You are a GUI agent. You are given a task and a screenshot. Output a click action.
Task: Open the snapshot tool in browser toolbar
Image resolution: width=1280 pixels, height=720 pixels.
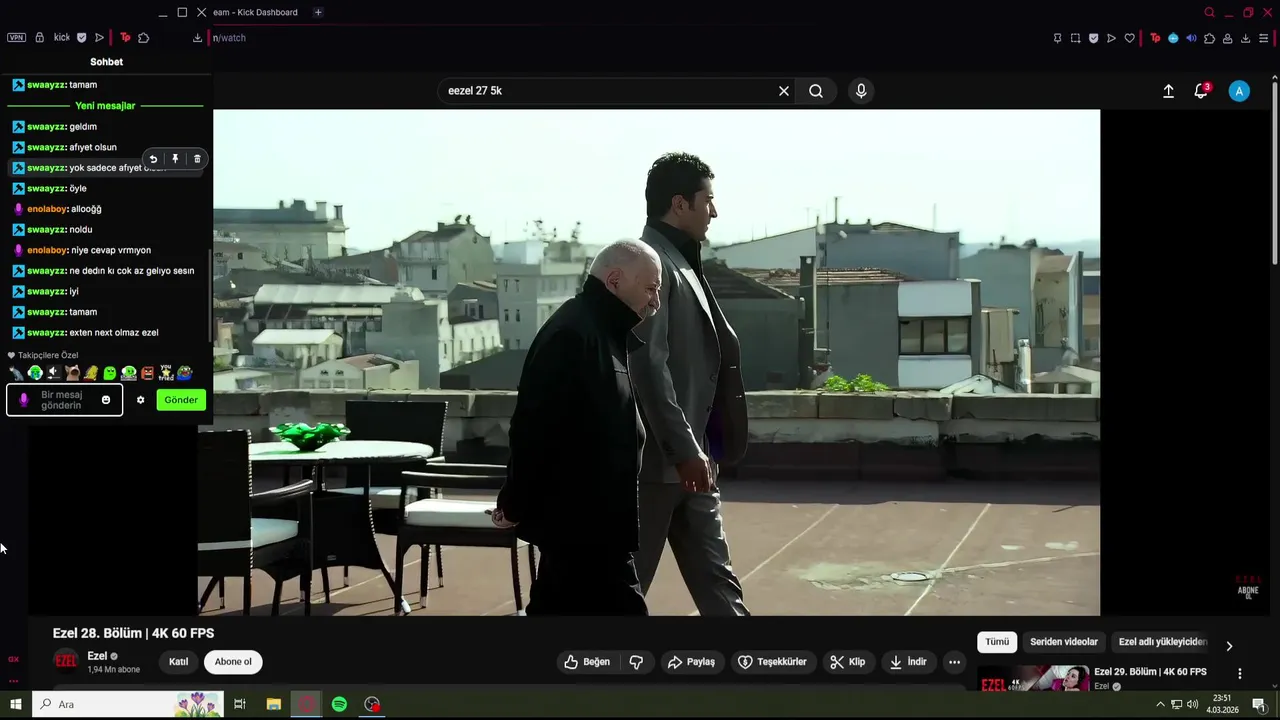pyautogui.click(x=1076, y=38)
